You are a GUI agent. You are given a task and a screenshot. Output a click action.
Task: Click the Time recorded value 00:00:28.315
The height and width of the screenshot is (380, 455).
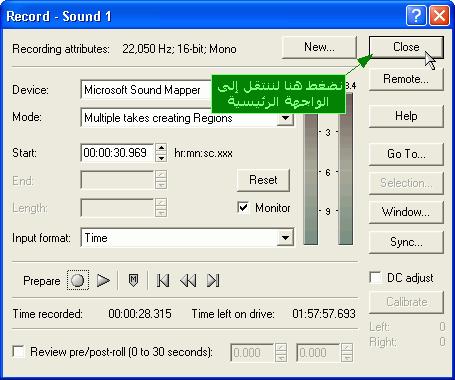[x=140, y=314]
